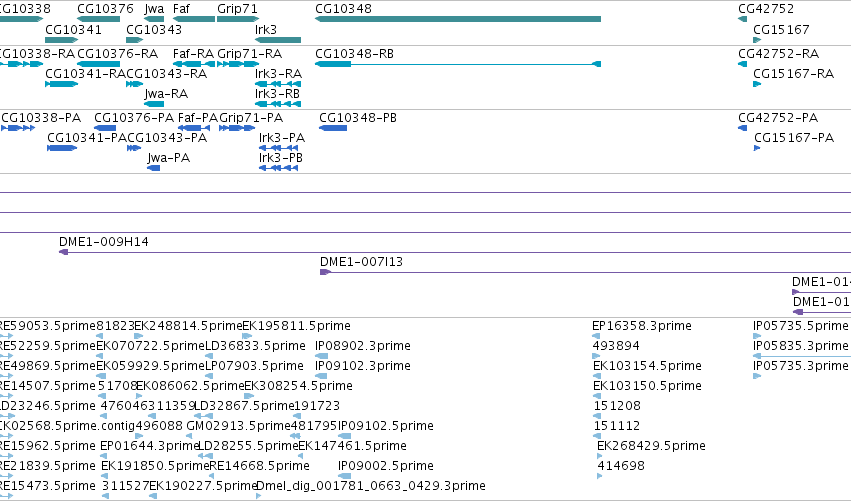Click EST EK147461.5prime
The width and height of the screenshot is (851, 501).
[x=352, y=446]
